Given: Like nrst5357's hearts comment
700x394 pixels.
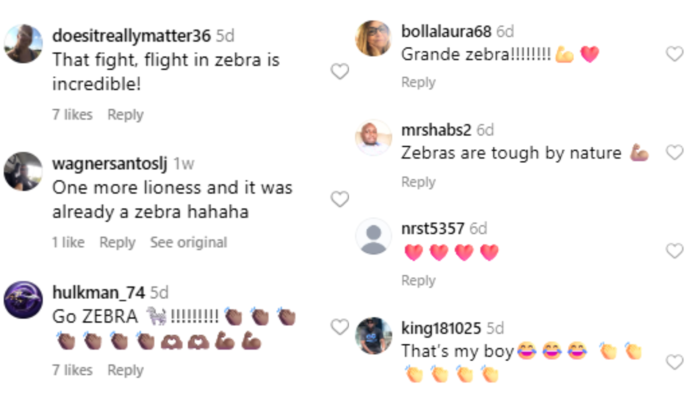Looking at the screenshot, I should click(x=675, y=251).
